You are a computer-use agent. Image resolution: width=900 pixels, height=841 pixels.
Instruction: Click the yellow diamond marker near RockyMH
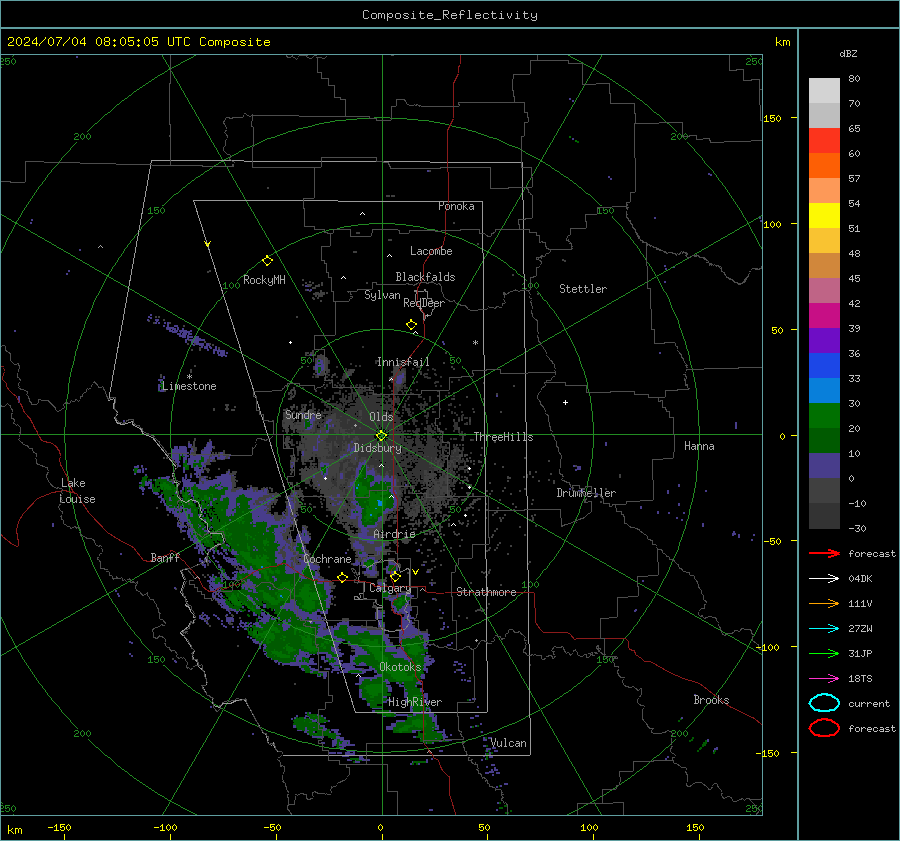click(x=267, y=261)
